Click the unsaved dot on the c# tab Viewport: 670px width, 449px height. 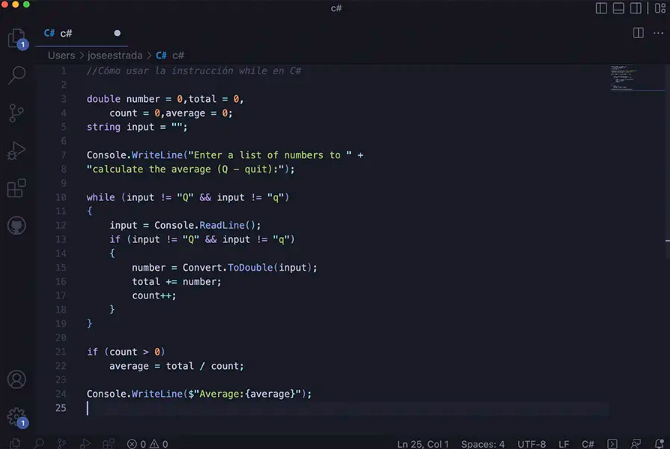coord(117,33)
